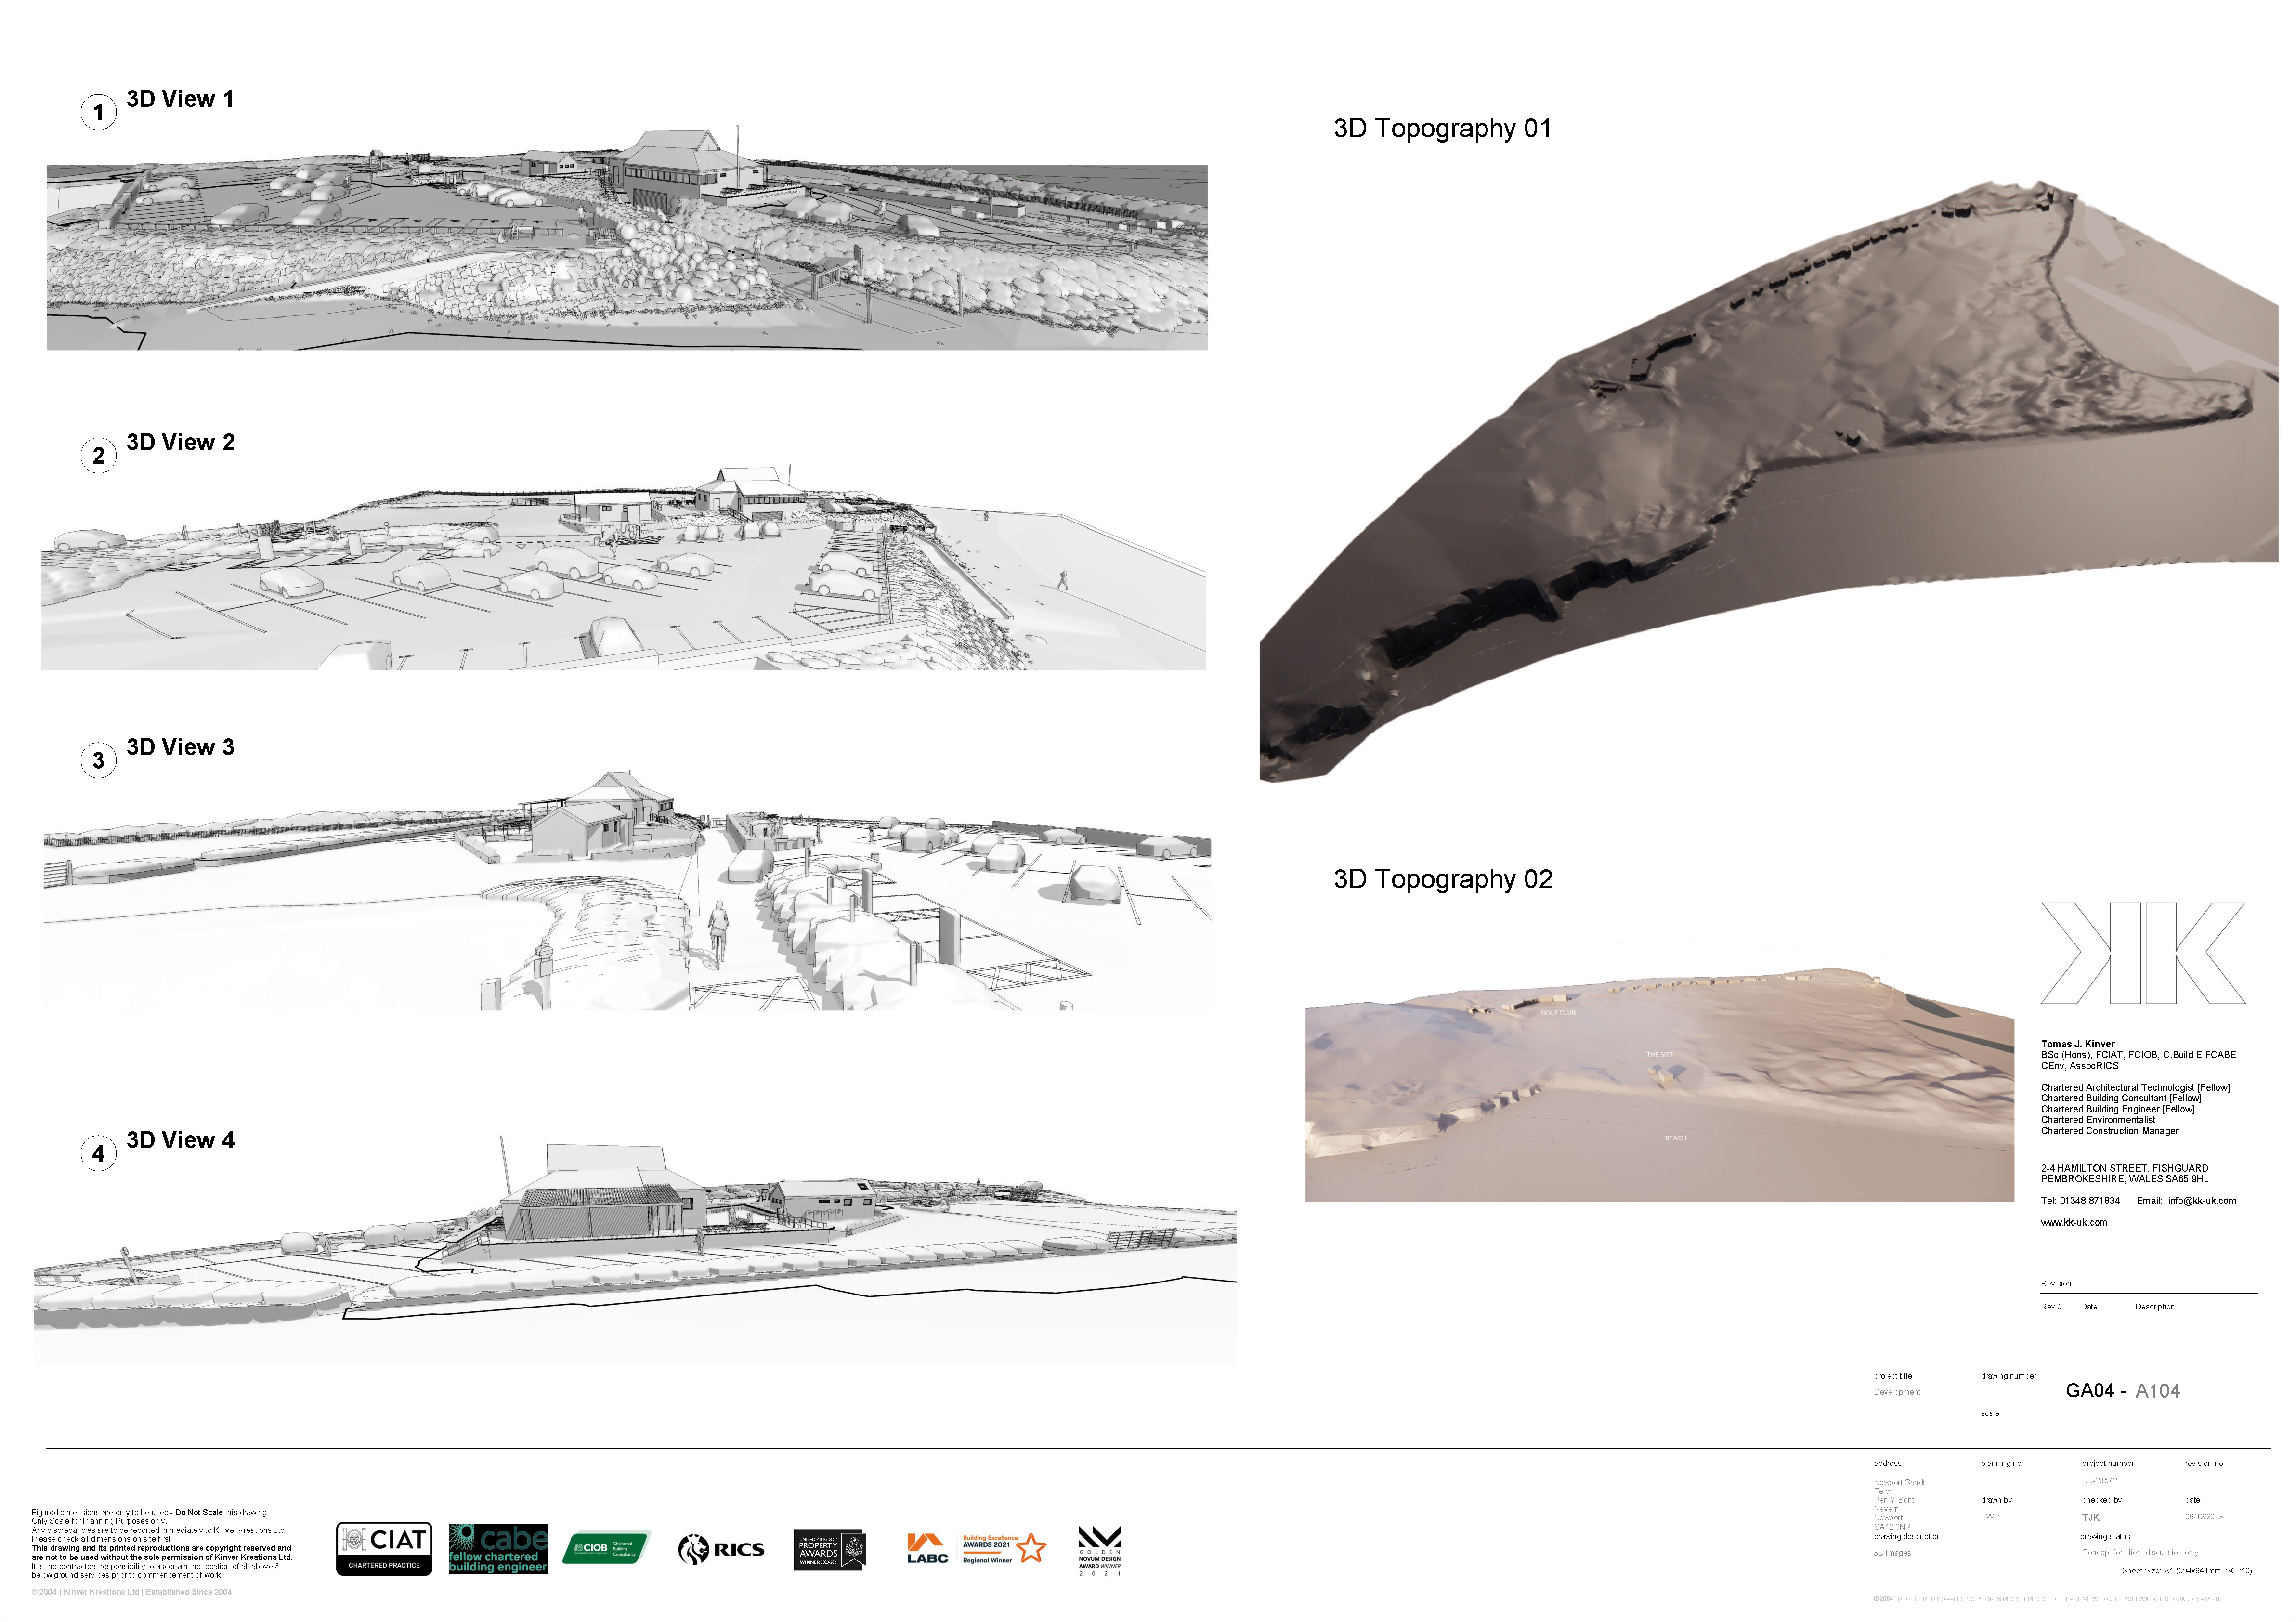Screen dimensions: 2296x1622
Task: Click the '3D View 4' heading
Action: (180, 1140)
